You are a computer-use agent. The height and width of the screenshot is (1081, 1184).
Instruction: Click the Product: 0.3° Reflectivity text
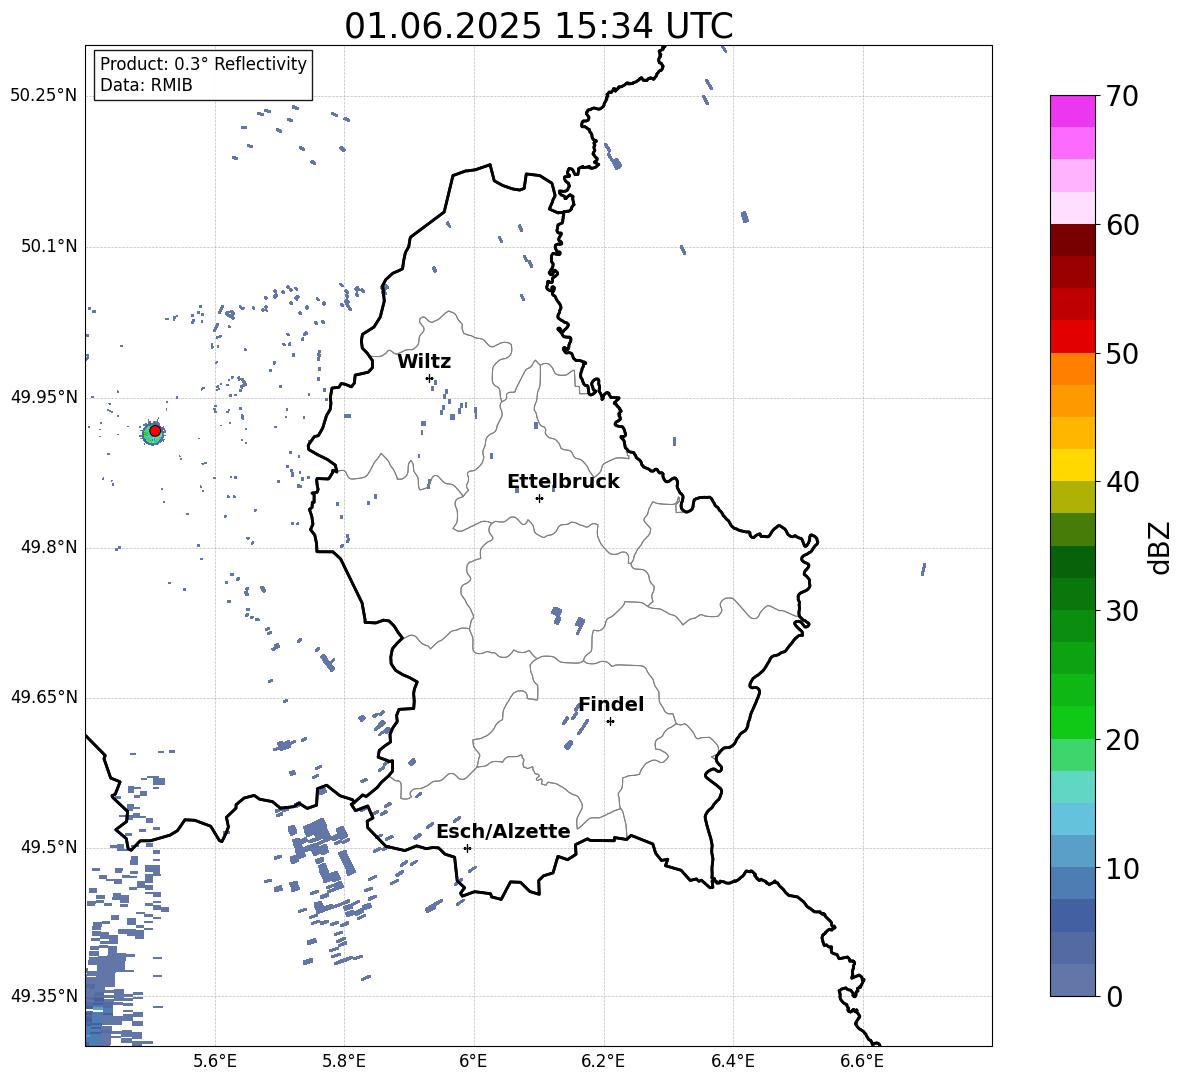[203, 64]
